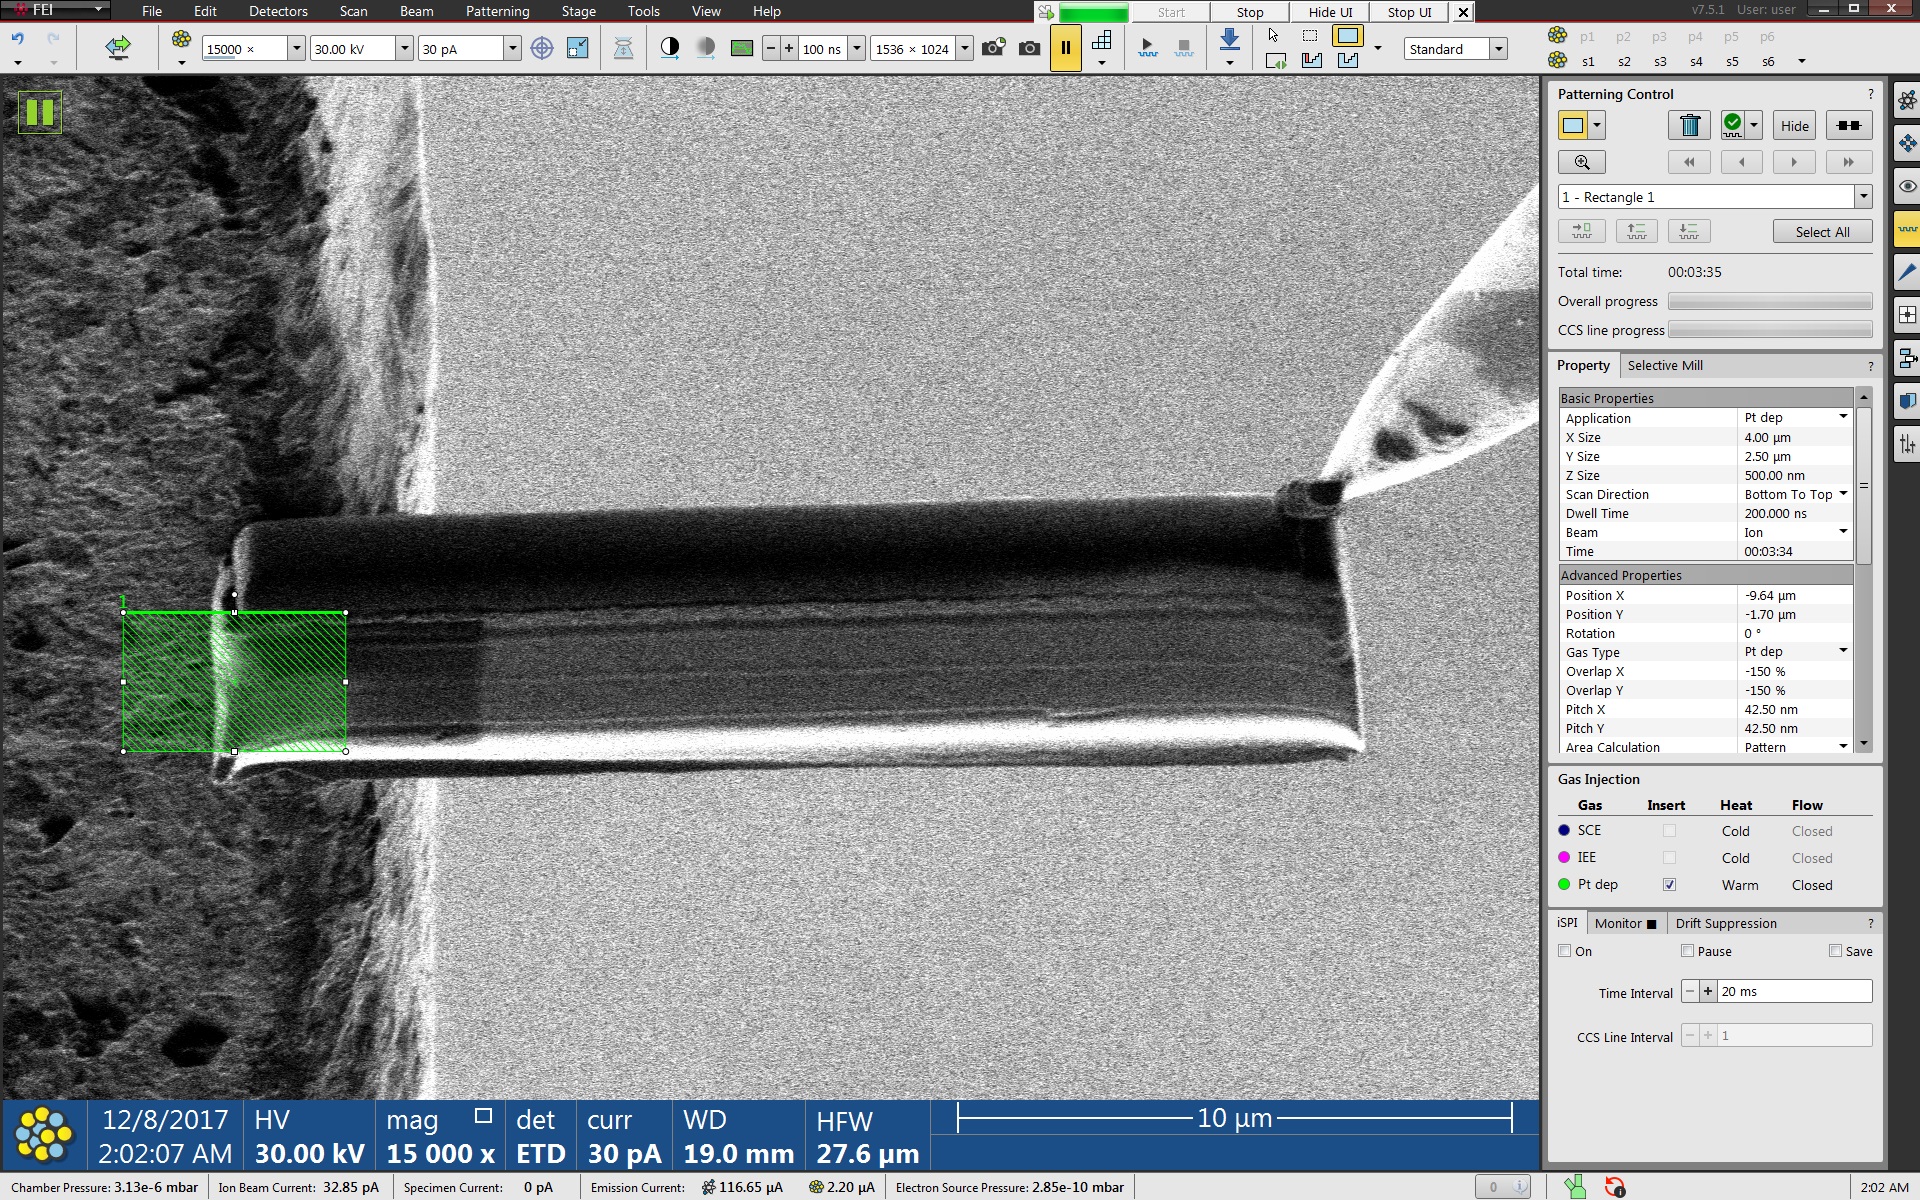Expand the Scan Direction dropdown
This screenshot has width=1920, height=1200.
pos(1843,494)
